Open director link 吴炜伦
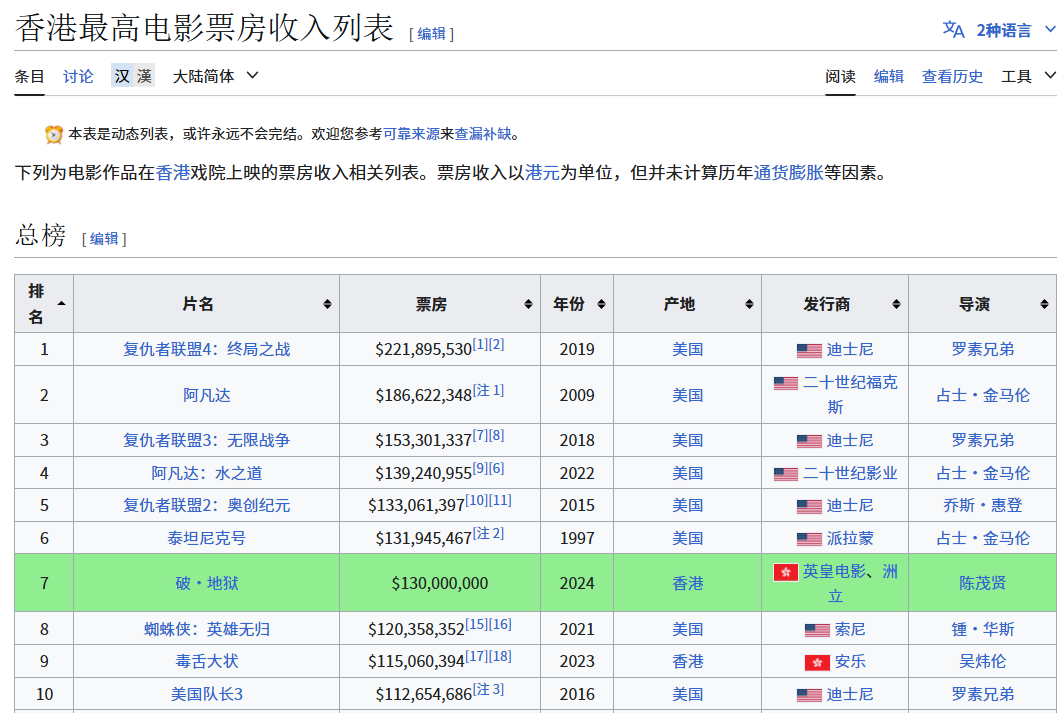Image resolution: width=1061 pixels, height=713 pixels. click(x=983, y=661)
